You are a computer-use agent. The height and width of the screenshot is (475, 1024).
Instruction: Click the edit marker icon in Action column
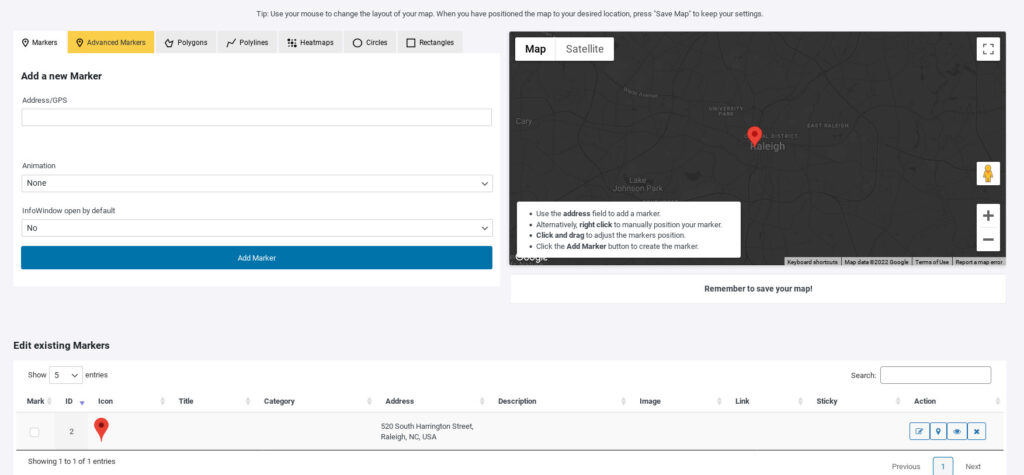point(919,431)
